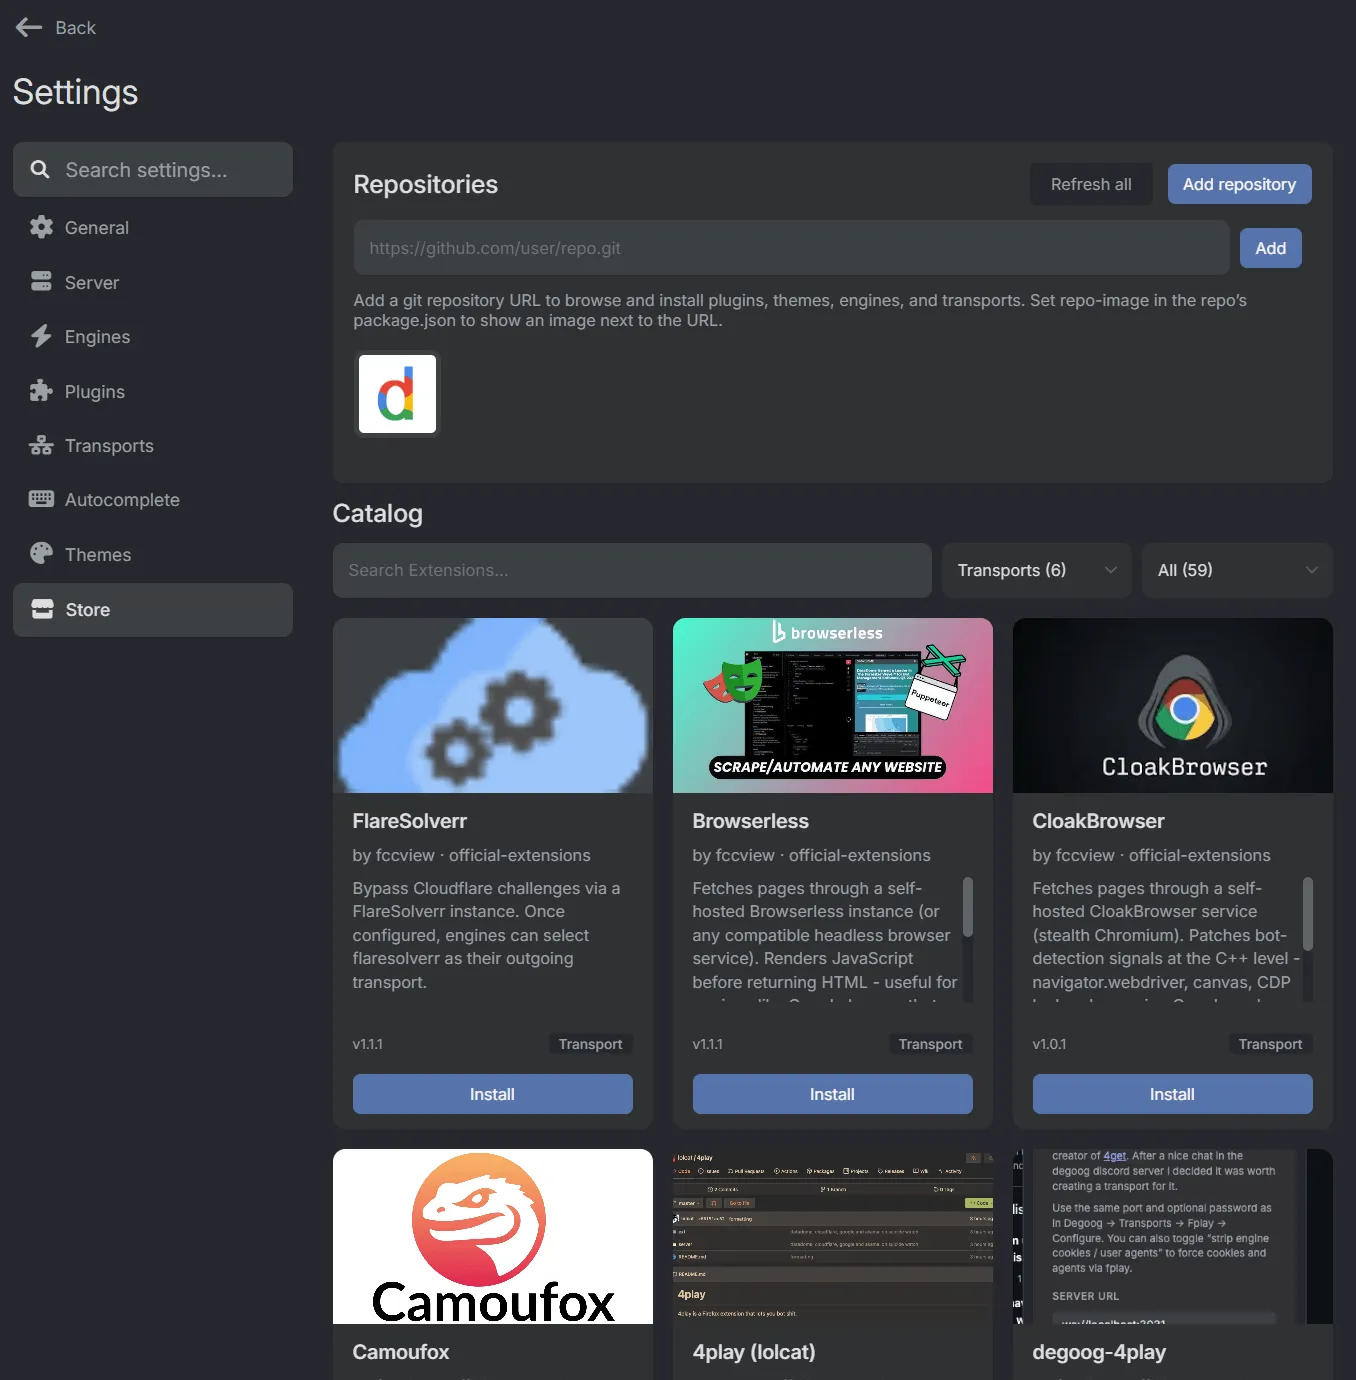Click the Camoufox card title
Screen dimensions: 1356x1380
tap(400, 1352)
